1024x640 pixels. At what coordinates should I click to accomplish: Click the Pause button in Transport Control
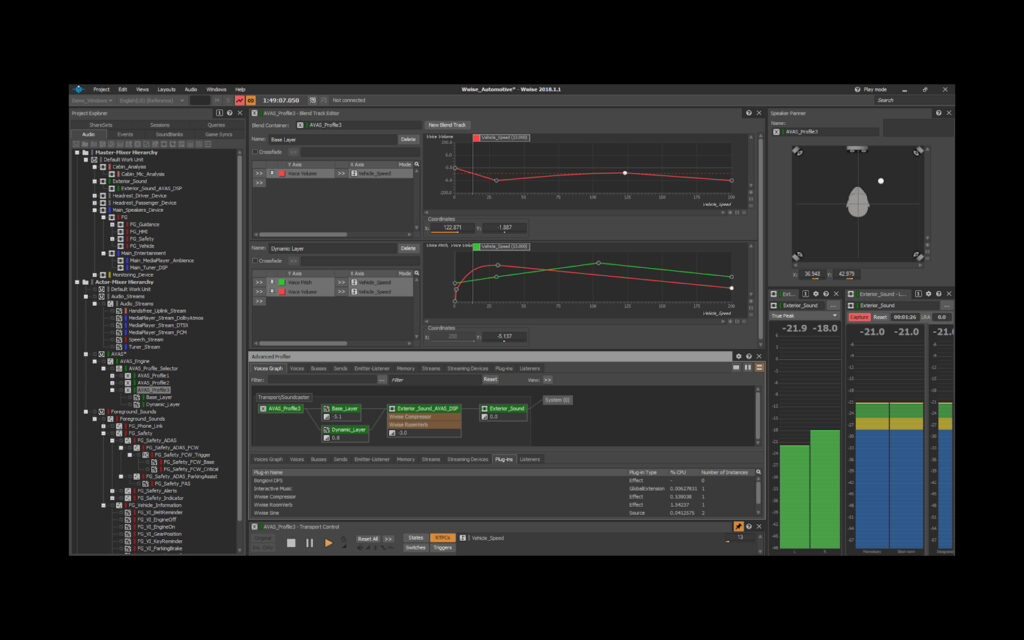coord(309,542)
